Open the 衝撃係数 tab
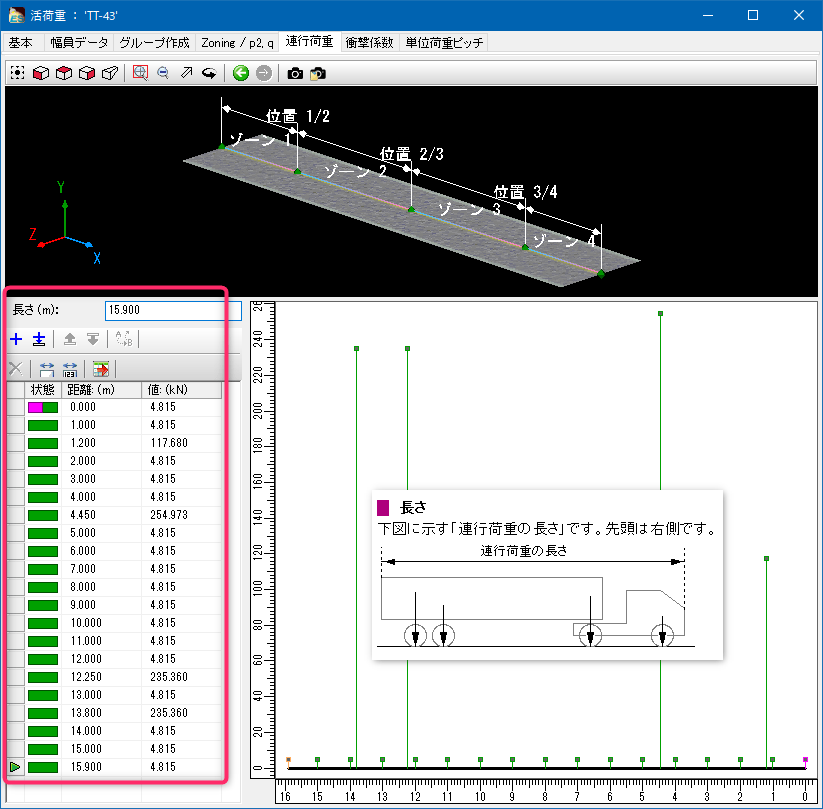This screenshot has width=823, height=809. (x=369, y=43)
